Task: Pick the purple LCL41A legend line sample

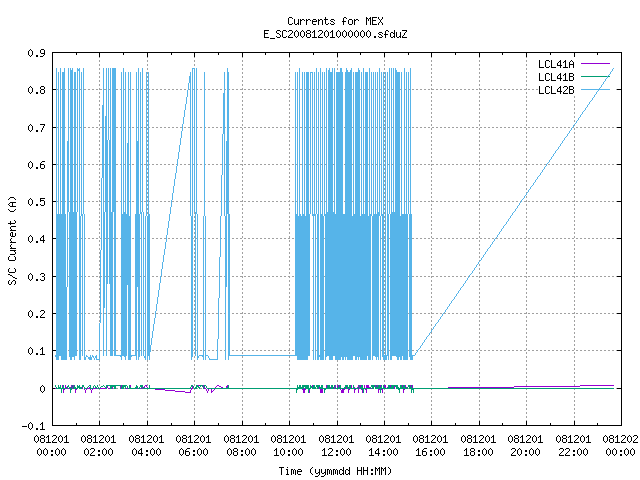Action: coord(595,64)
